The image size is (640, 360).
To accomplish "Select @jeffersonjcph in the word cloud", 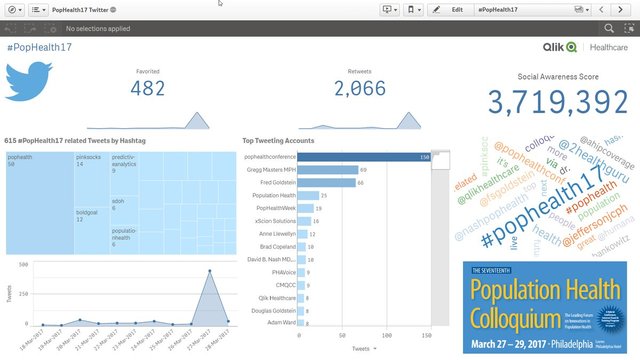I will pos(595,226).
